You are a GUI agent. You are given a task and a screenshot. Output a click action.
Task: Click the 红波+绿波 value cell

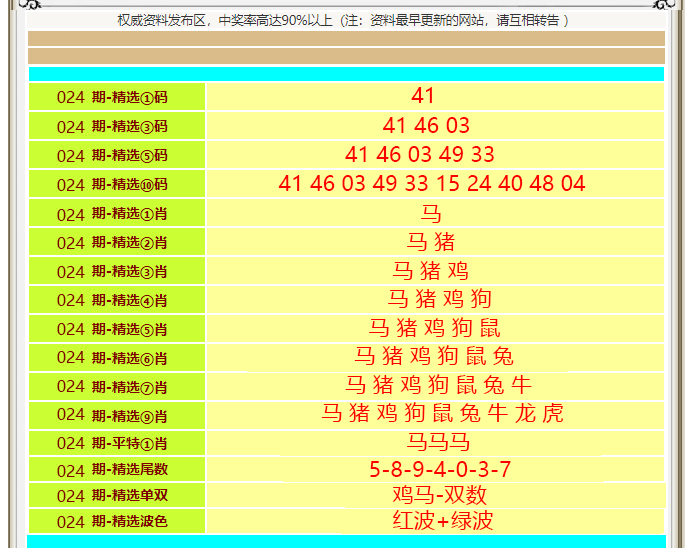point(442,521)
